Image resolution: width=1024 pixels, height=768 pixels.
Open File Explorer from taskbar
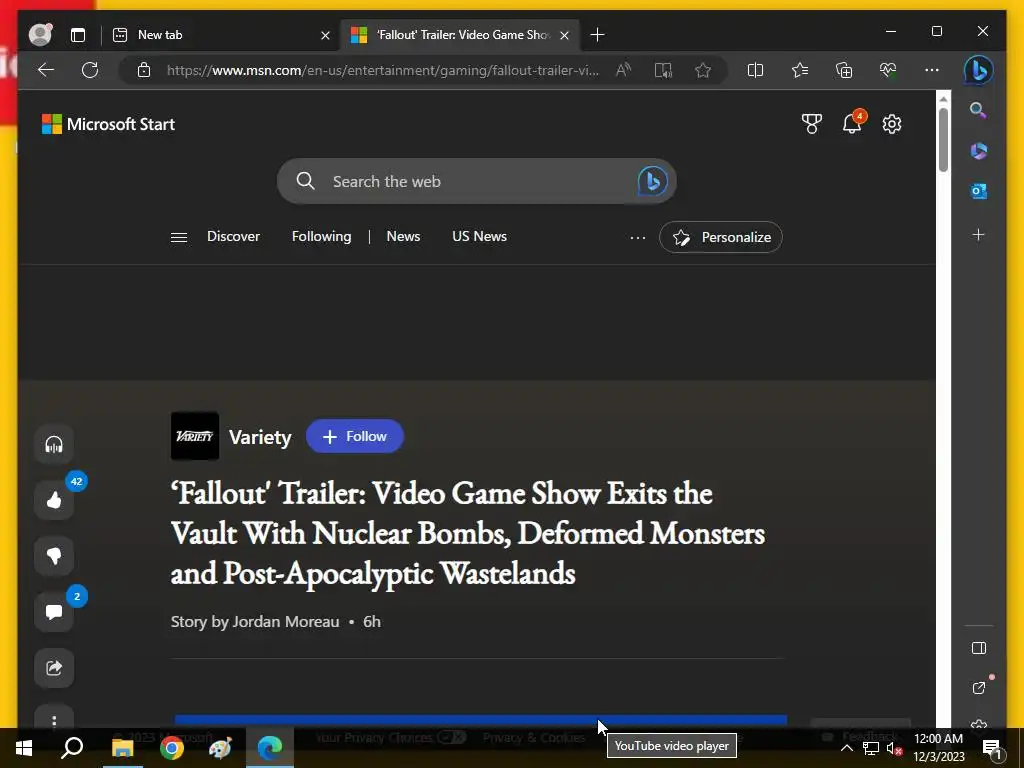click(122, 748)
